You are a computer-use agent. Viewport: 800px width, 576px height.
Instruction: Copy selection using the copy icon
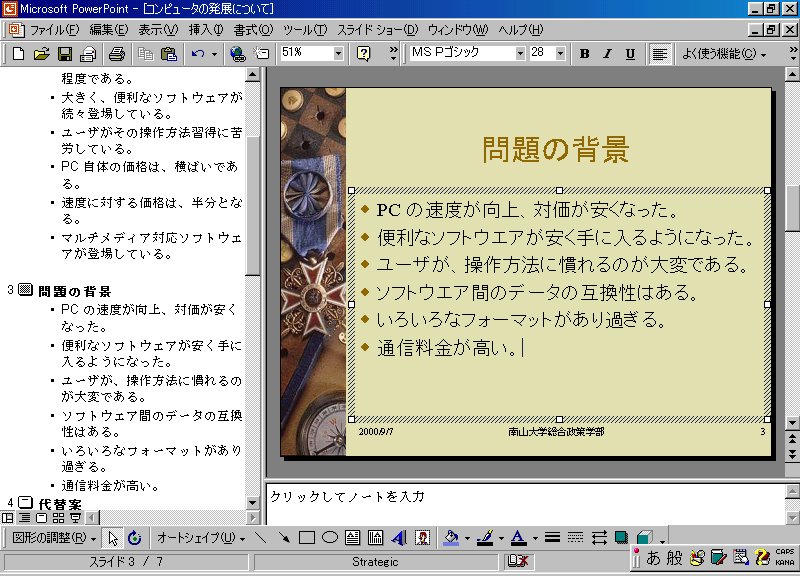145,54
